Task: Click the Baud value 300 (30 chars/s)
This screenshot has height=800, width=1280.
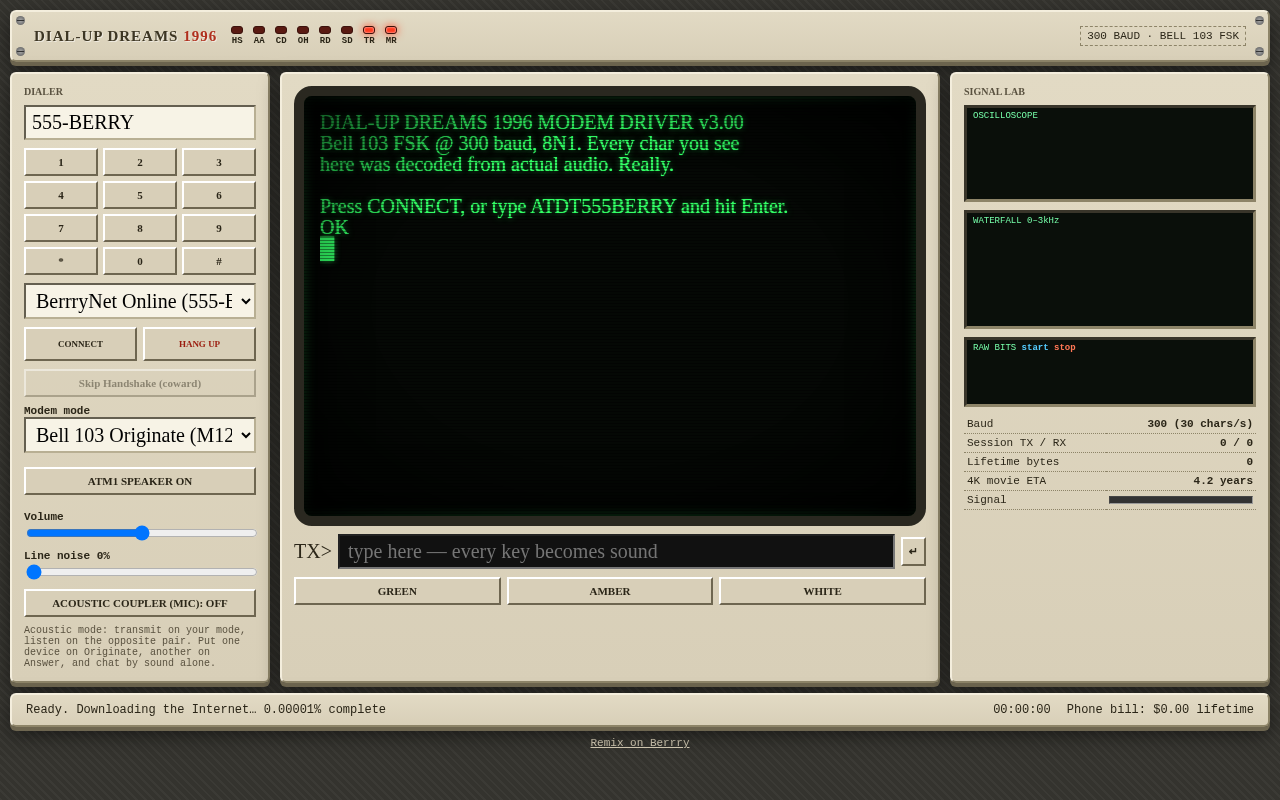Action: click(1200, 424)
